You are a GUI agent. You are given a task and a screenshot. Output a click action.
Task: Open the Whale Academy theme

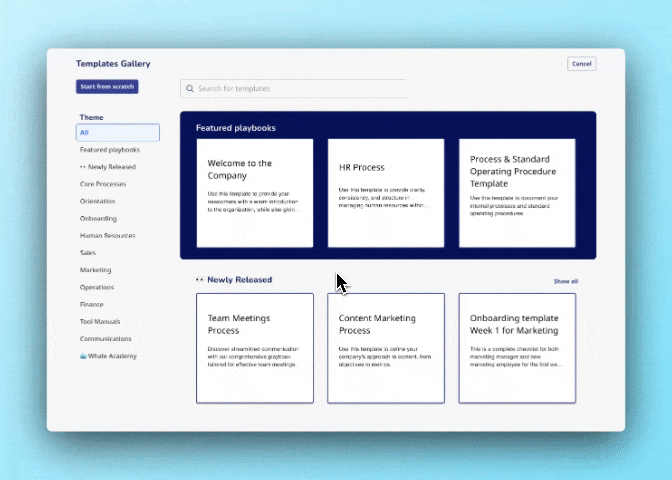(x=108, y=356)
